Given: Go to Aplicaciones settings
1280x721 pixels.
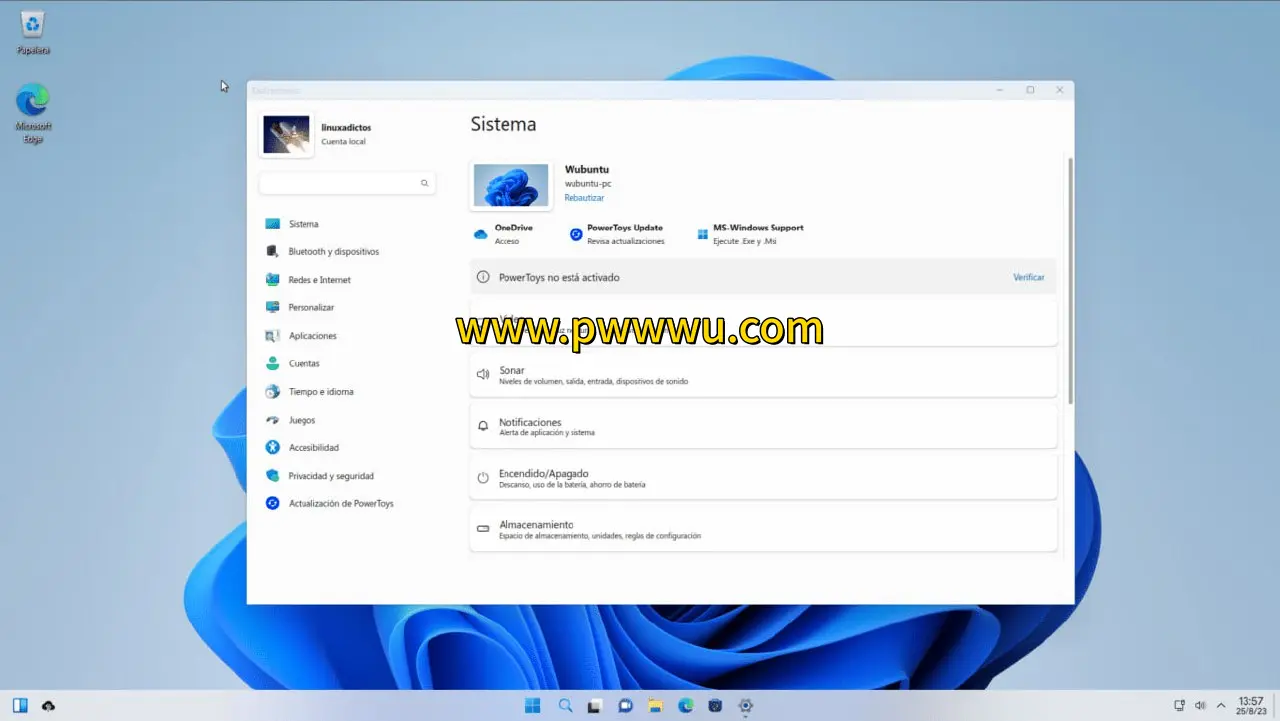Looking at the screenshot, I should pos(312,336).
